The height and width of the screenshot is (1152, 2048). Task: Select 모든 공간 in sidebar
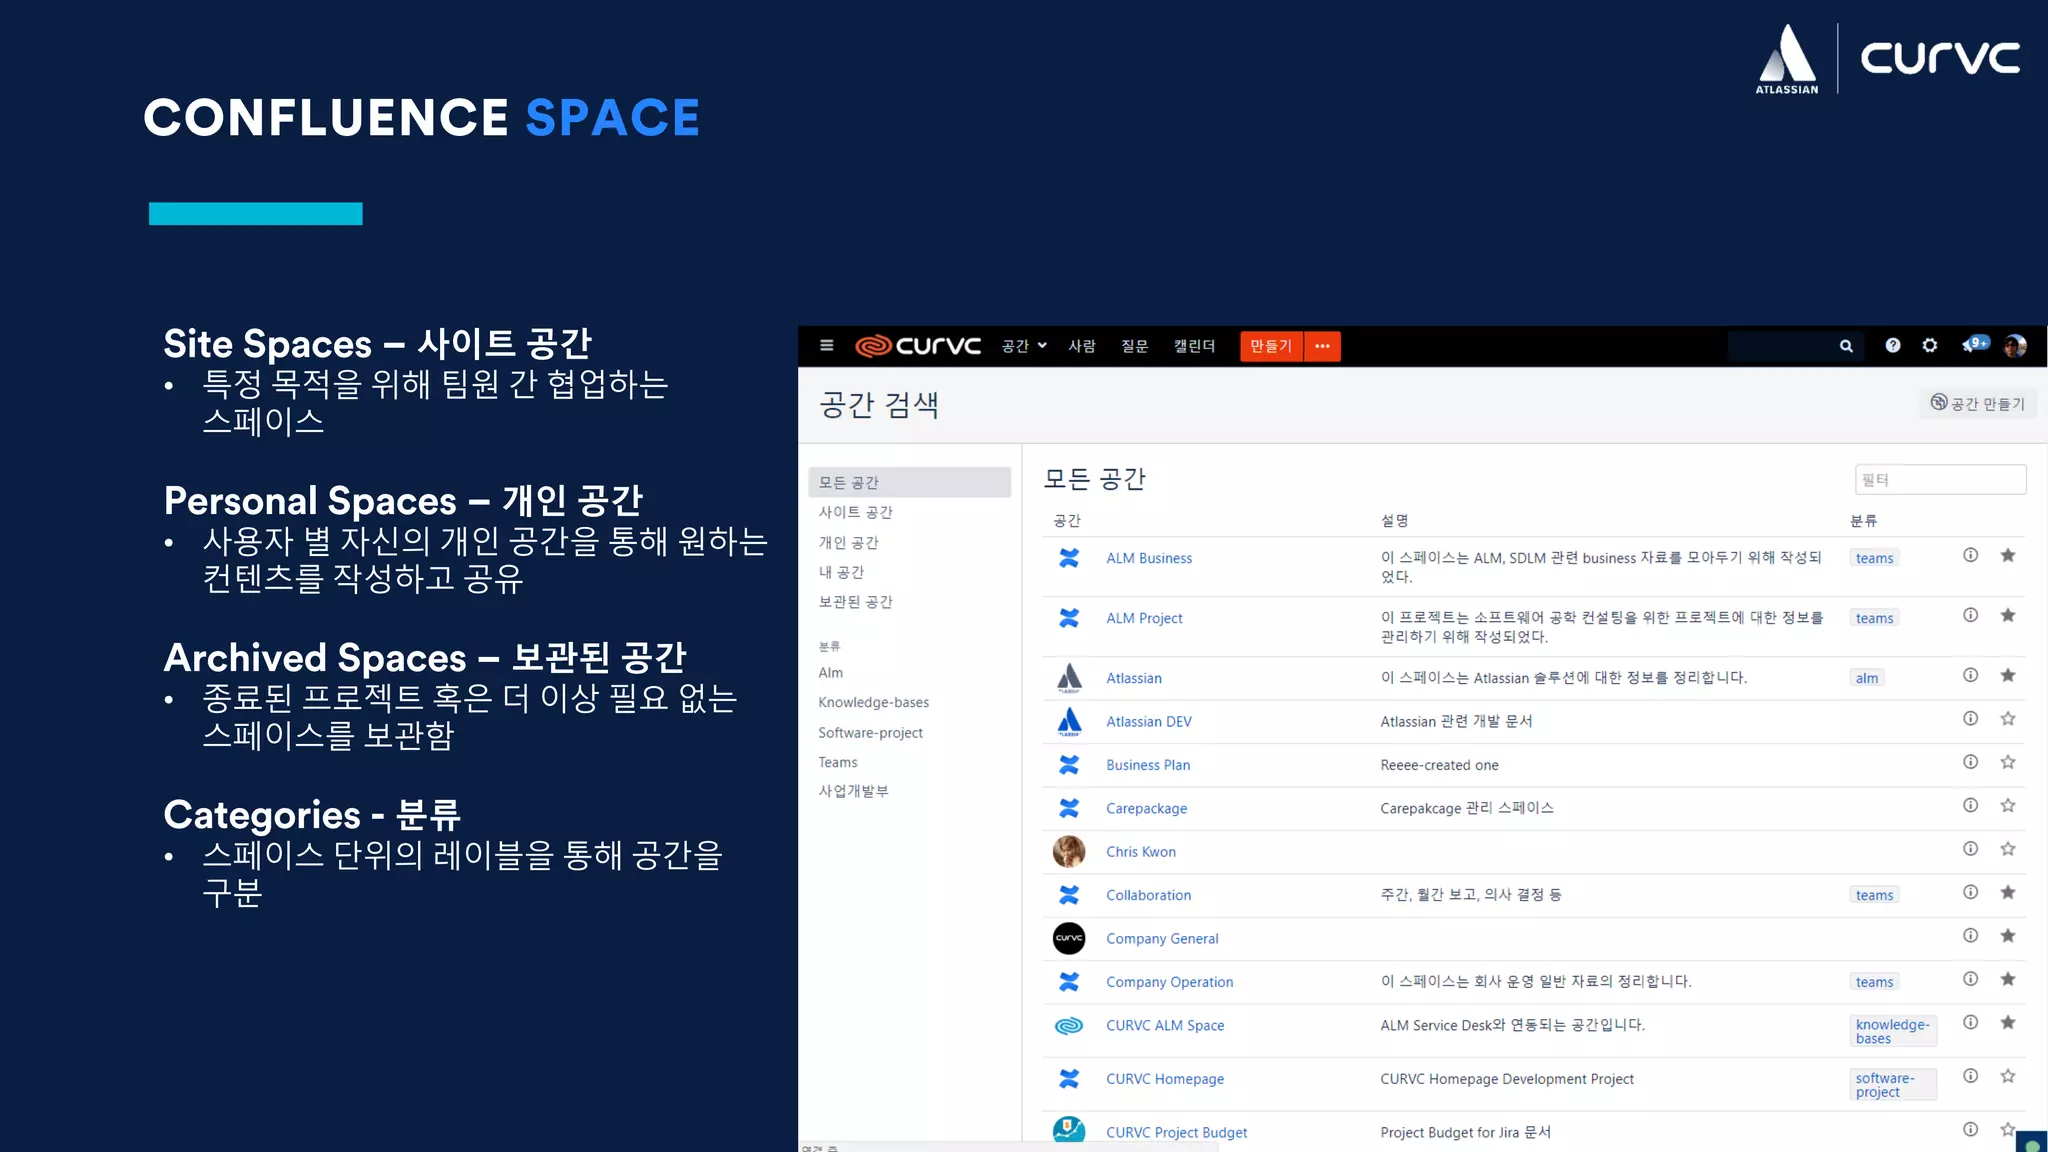click(909, 482)
